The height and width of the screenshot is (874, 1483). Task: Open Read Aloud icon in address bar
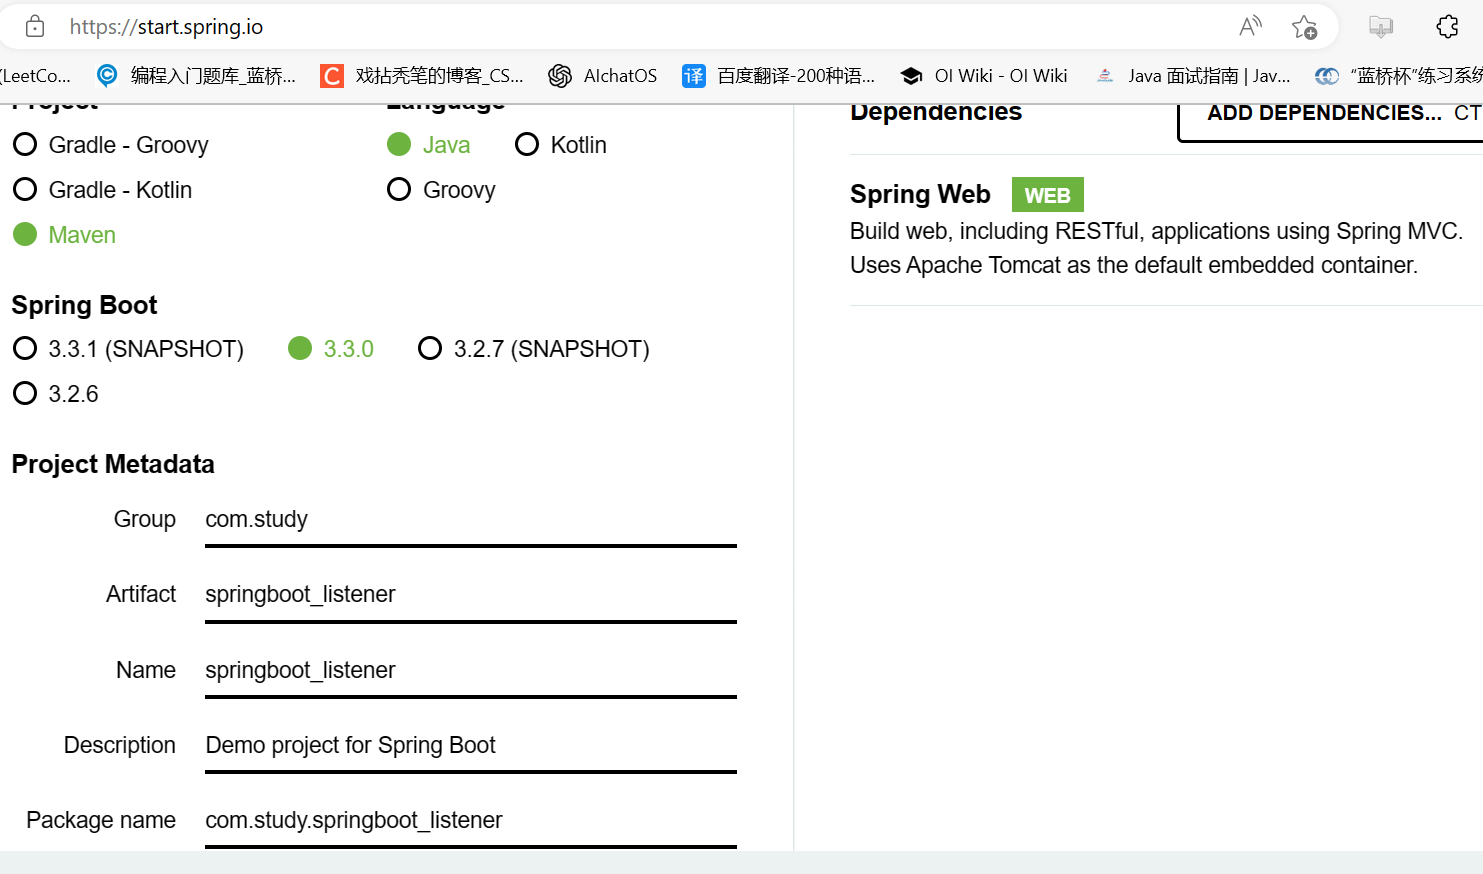click(x=1250, y=27)
